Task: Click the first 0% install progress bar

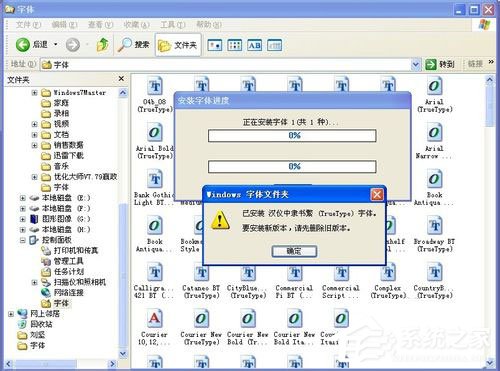Action: click(x=292, y=136)
